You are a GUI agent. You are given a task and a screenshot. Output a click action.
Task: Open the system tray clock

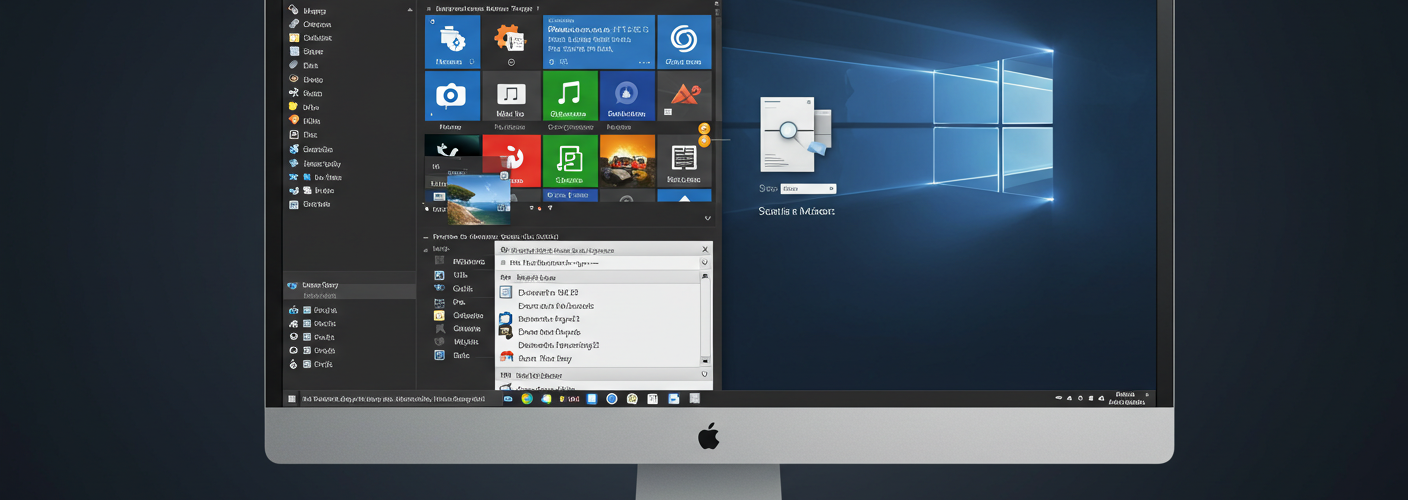tap(1126, 397)
